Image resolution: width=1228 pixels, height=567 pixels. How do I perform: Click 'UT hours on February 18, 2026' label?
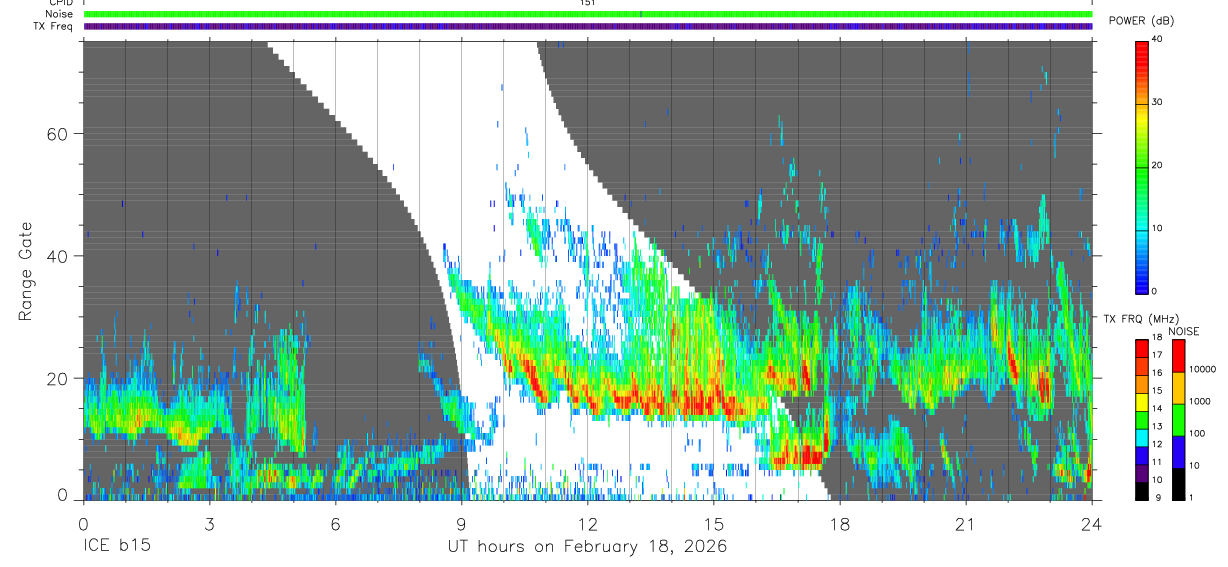coord(587,547)
